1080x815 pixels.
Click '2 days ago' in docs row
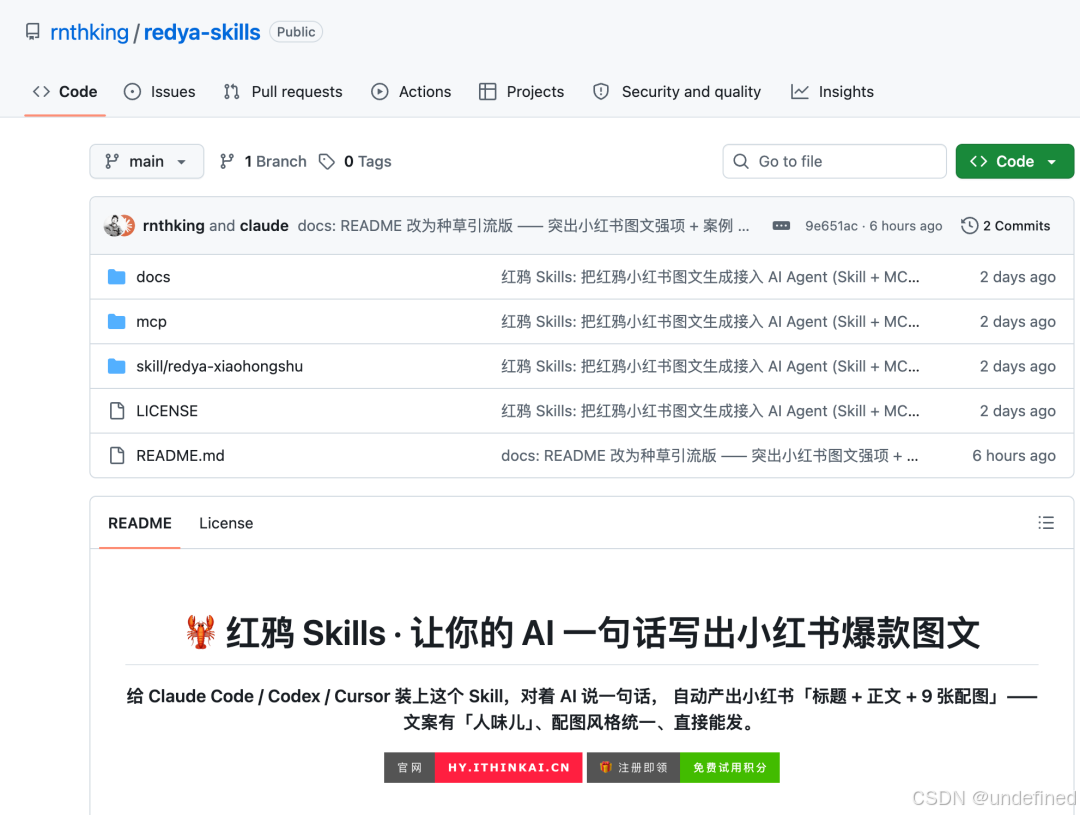point(1017,277)
